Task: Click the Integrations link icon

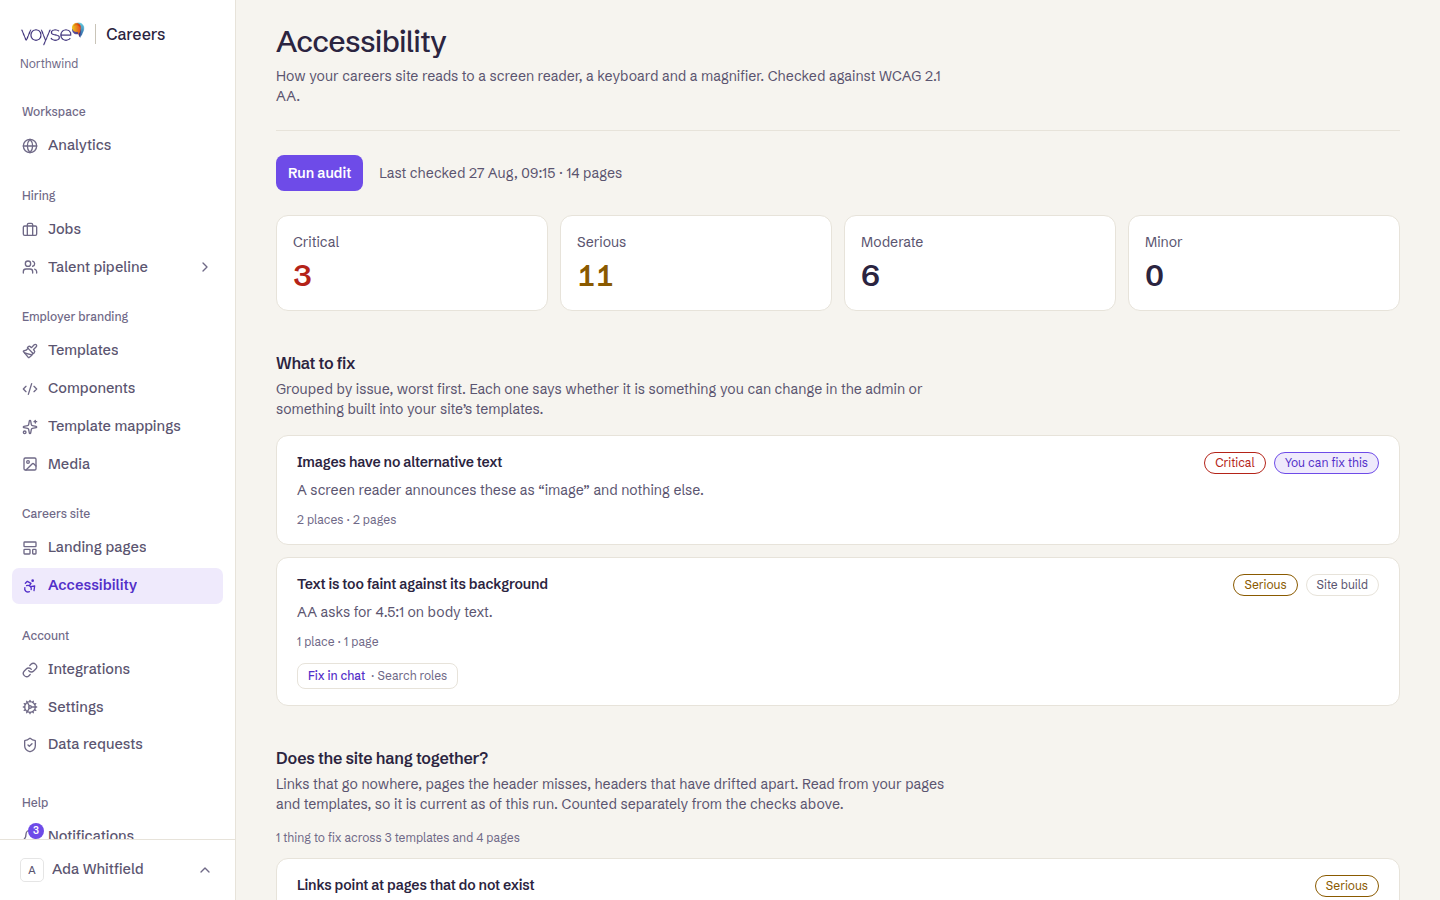Action: (x=30, y=670)
